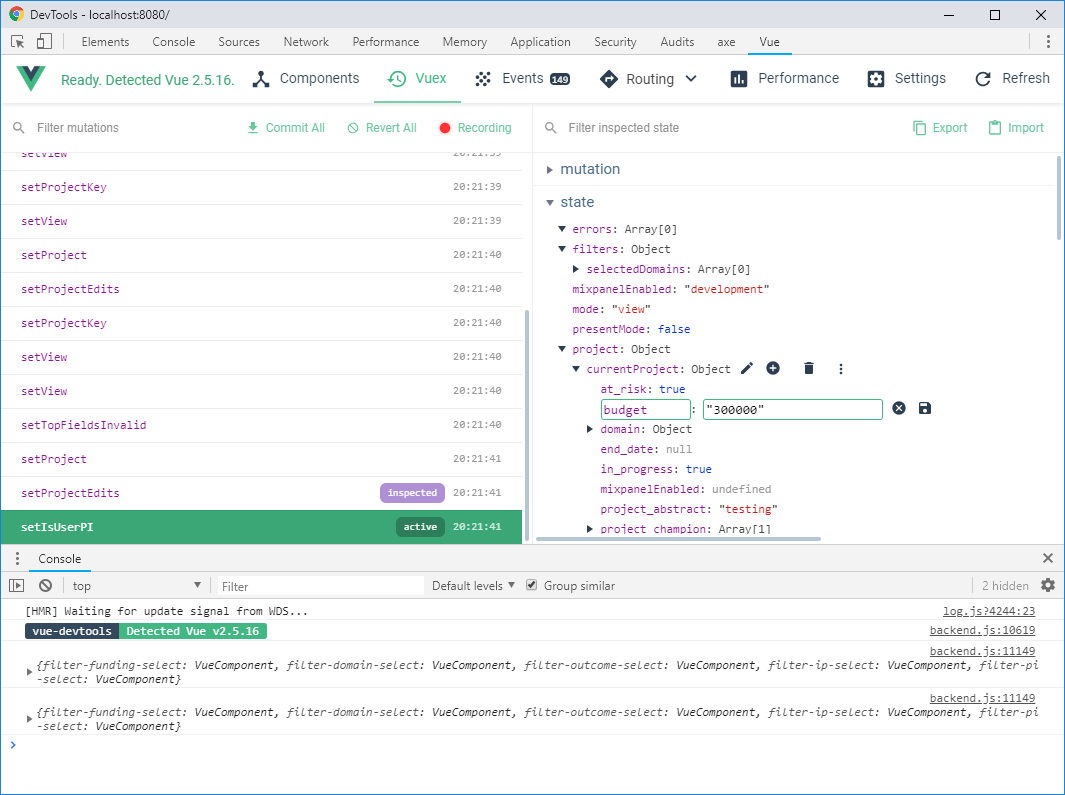Expand the domain object in state

(x=590, y=429)
